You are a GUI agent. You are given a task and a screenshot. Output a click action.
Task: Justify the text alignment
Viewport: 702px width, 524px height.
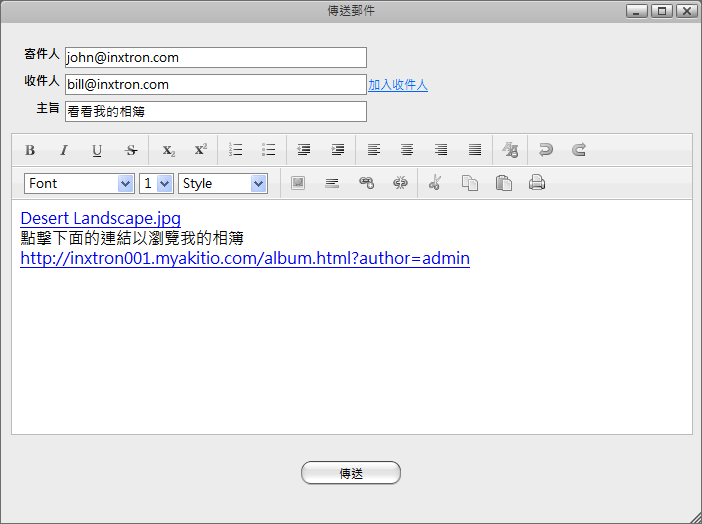pyautogui.click(x=475, y=150)
